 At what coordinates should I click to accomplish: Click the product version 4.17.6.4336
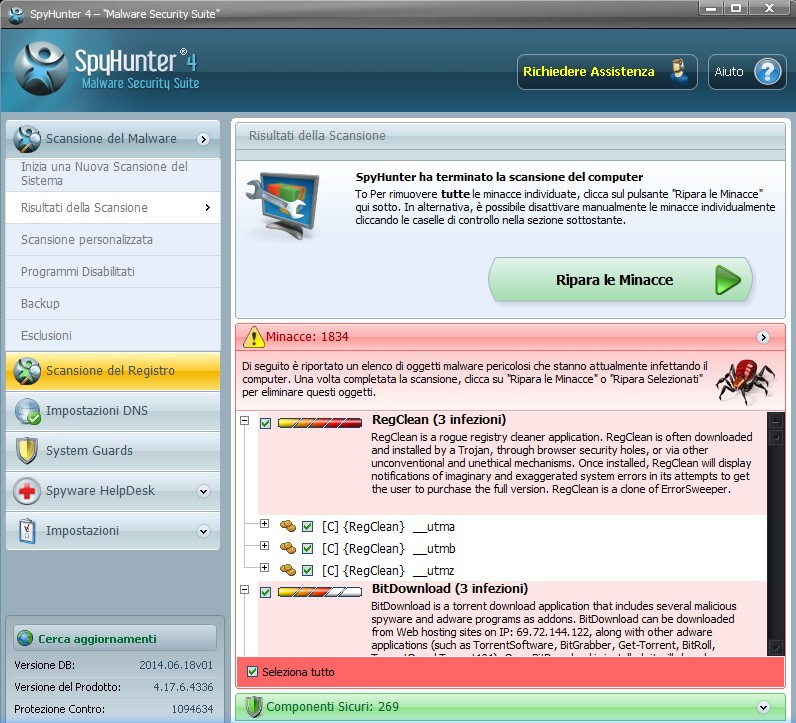tap(183, 687)
